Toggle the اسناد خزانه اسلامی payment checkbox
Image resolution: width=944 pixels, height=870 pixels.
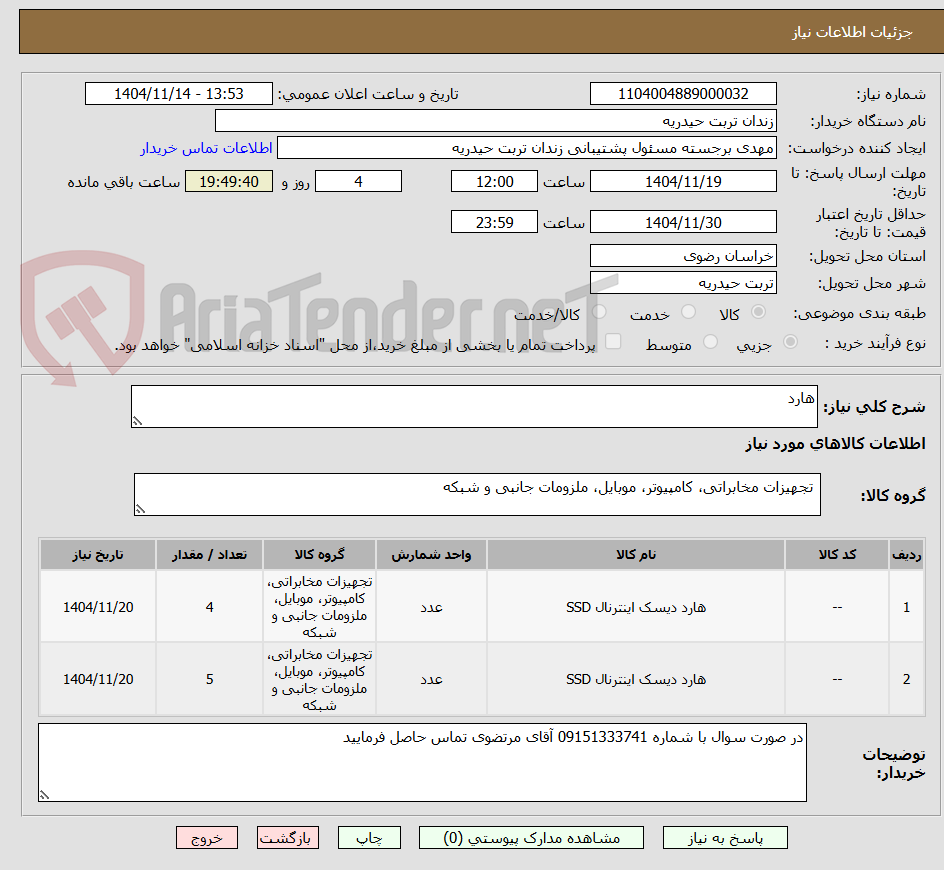[613, 341]
